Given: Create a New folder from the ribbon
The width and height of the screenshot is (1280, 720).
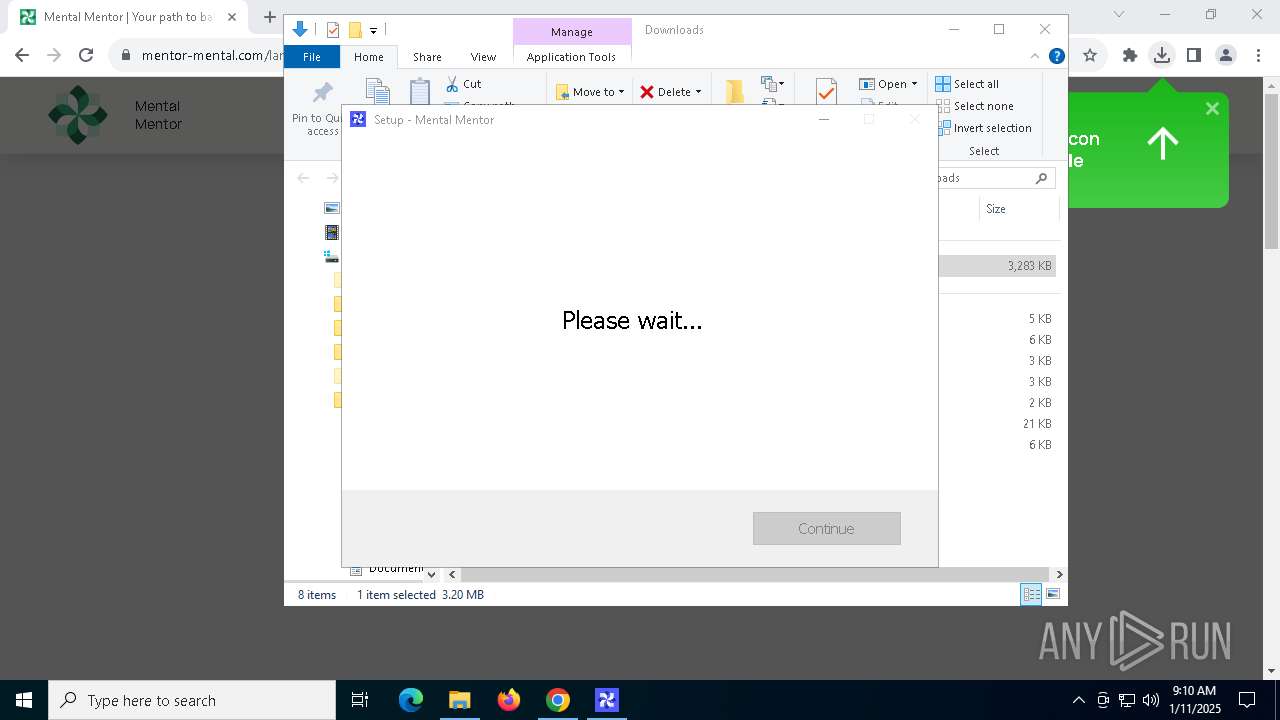Looking at the screenshot, I should coord(735,92).
